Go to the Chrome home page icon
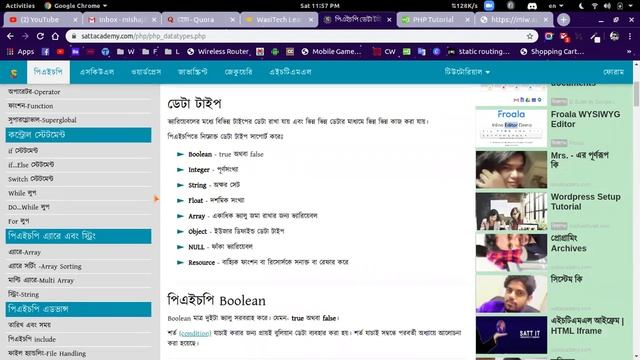This screenshot has width=640, height=360. (55, 36)
